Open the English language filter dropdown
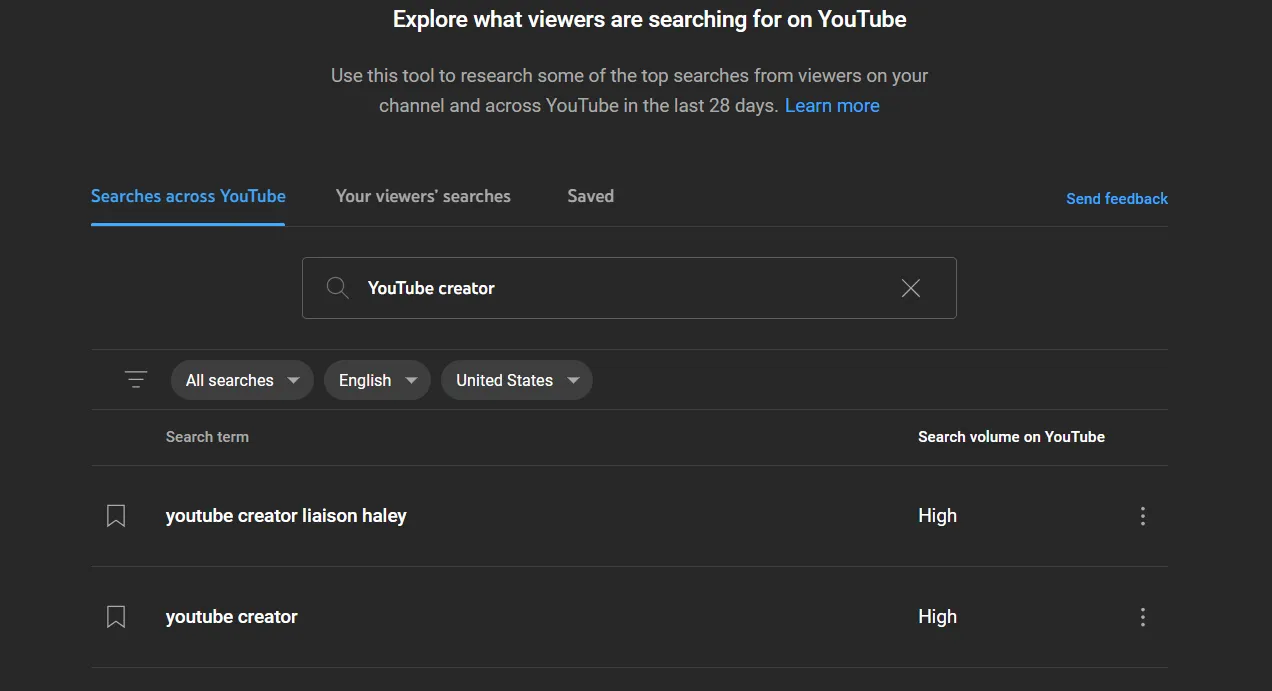Screen dimensions: 1272x691 [x=377, y=380]
